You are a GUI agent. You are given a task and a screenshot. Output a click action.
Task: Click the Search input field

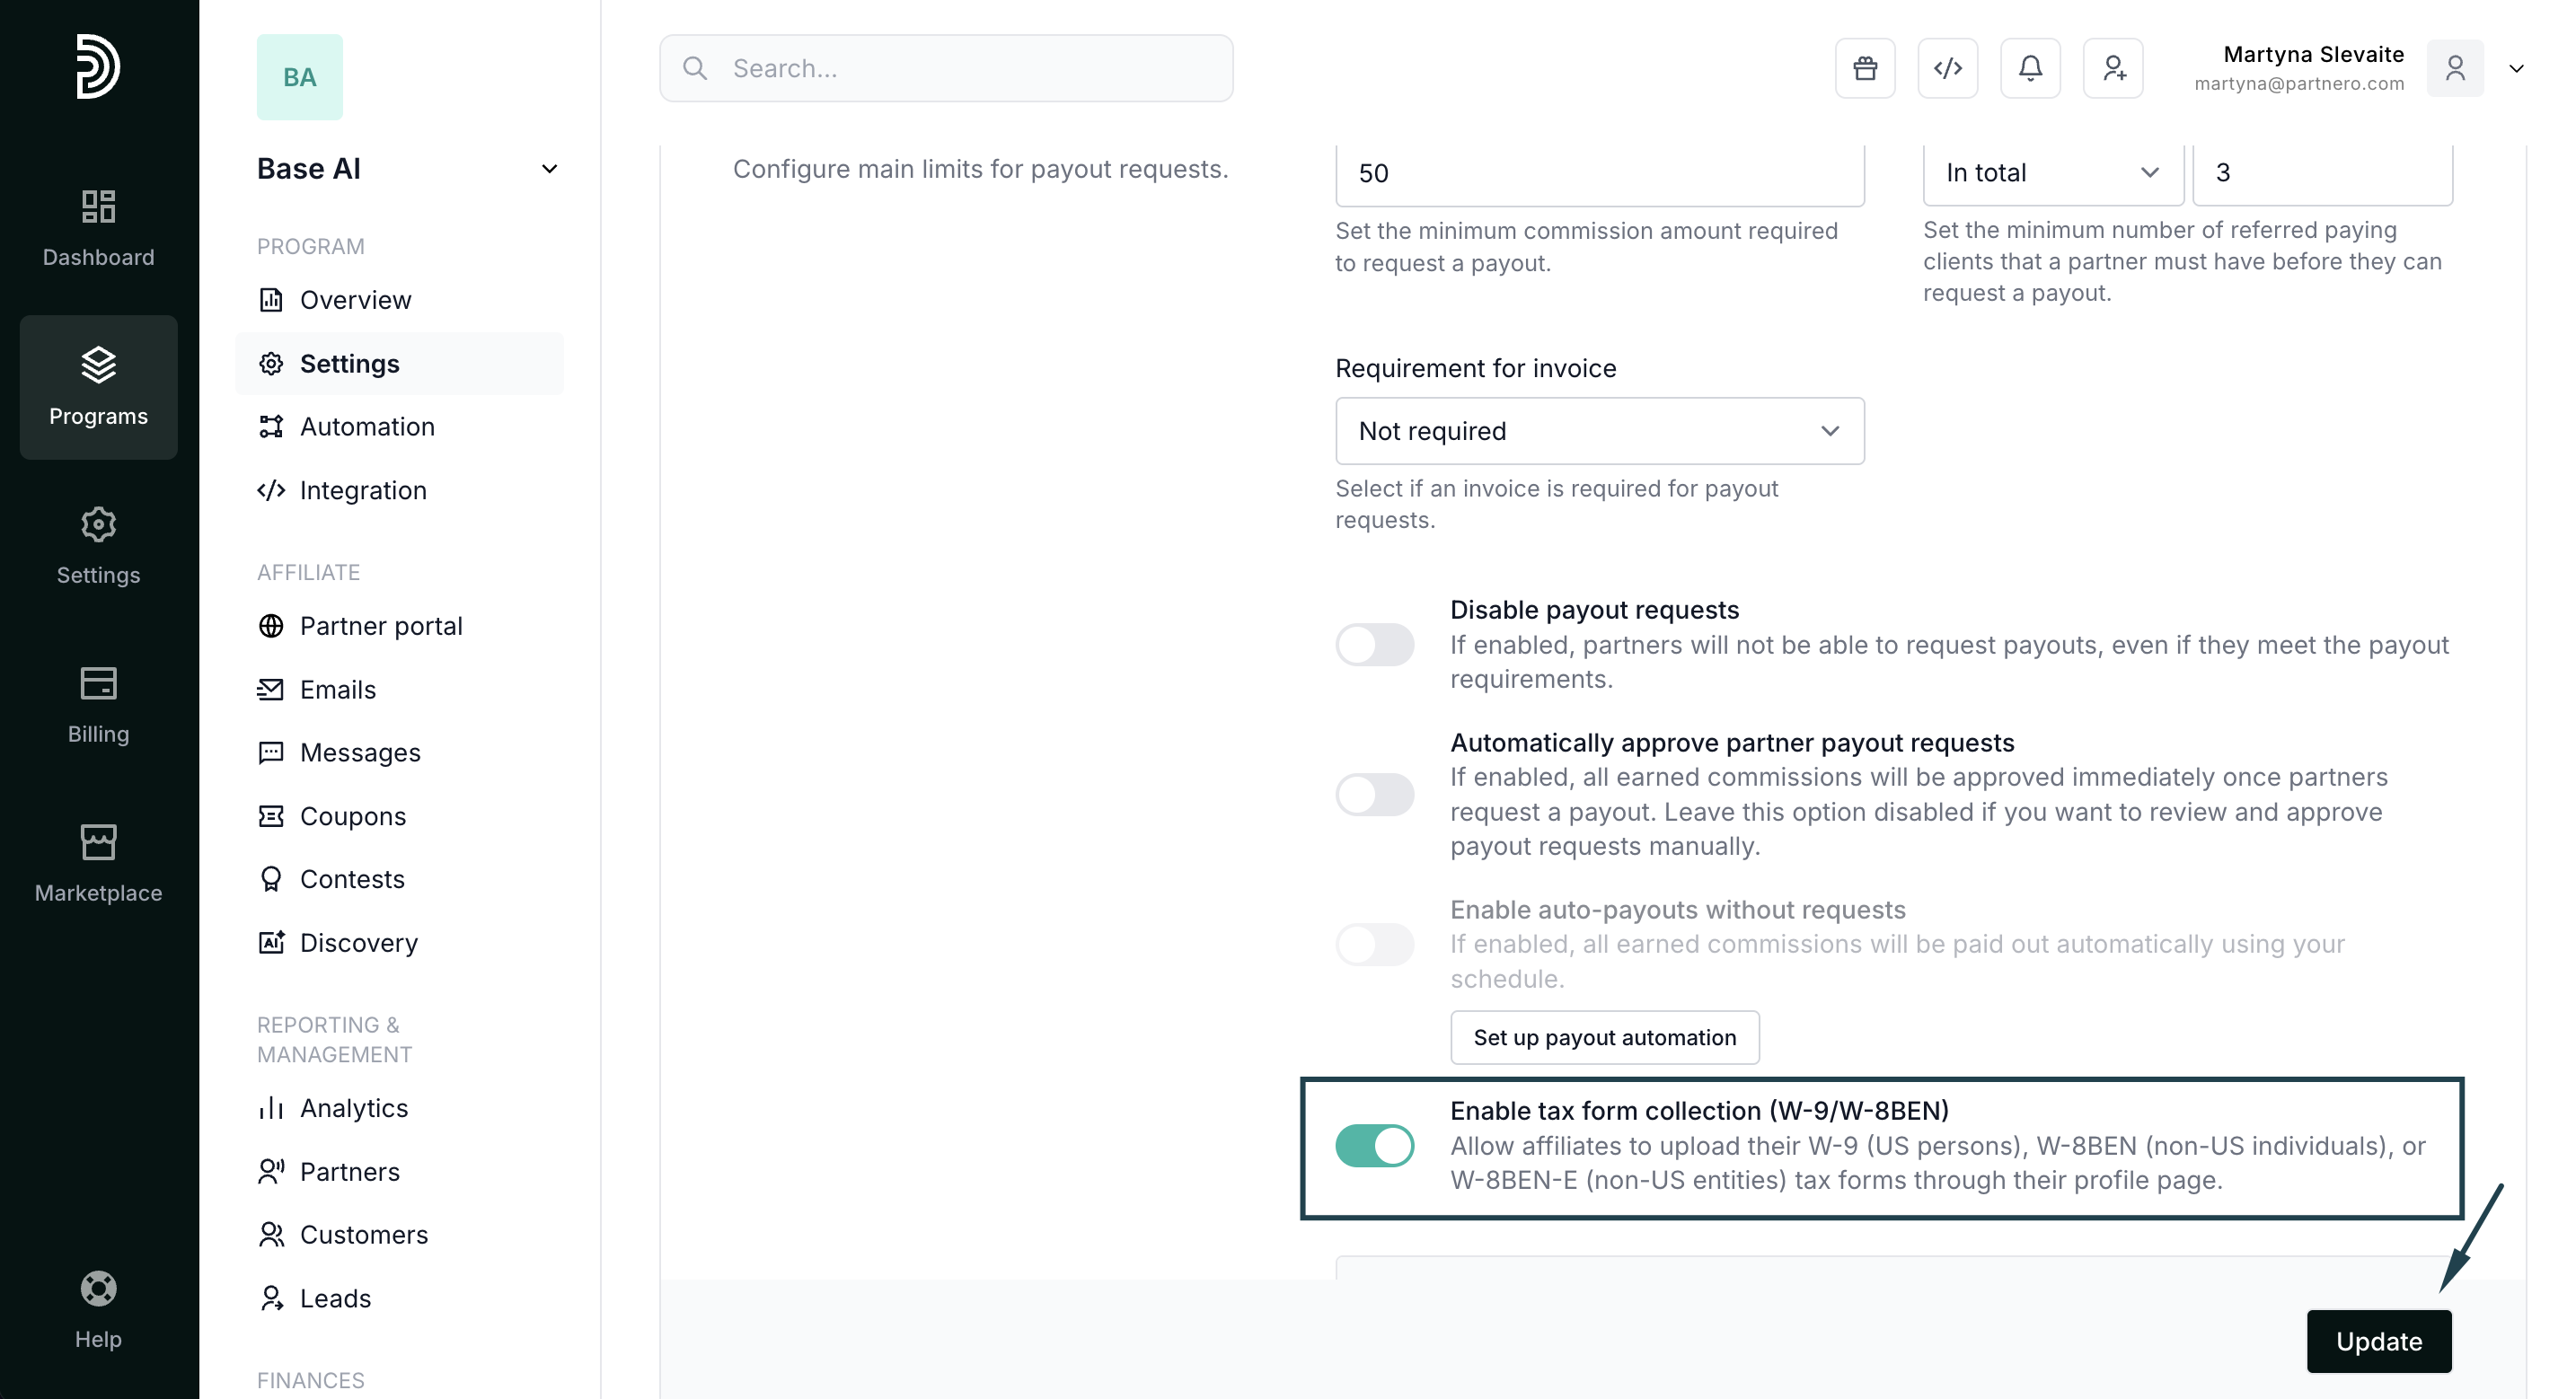[x=946, y=68]
